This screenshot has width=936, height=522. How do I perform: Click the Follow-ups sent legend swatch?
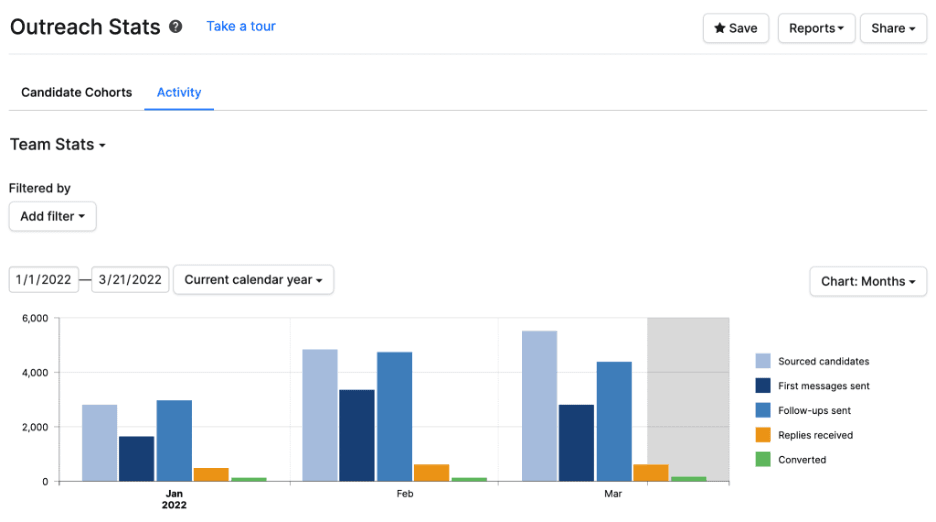point(763,410)
